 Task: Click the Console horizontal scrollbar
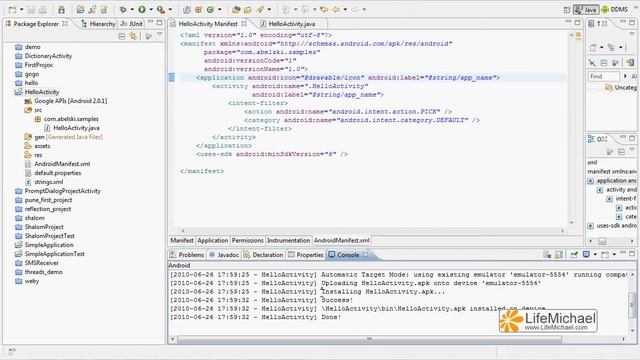click(x=369, y=339)
